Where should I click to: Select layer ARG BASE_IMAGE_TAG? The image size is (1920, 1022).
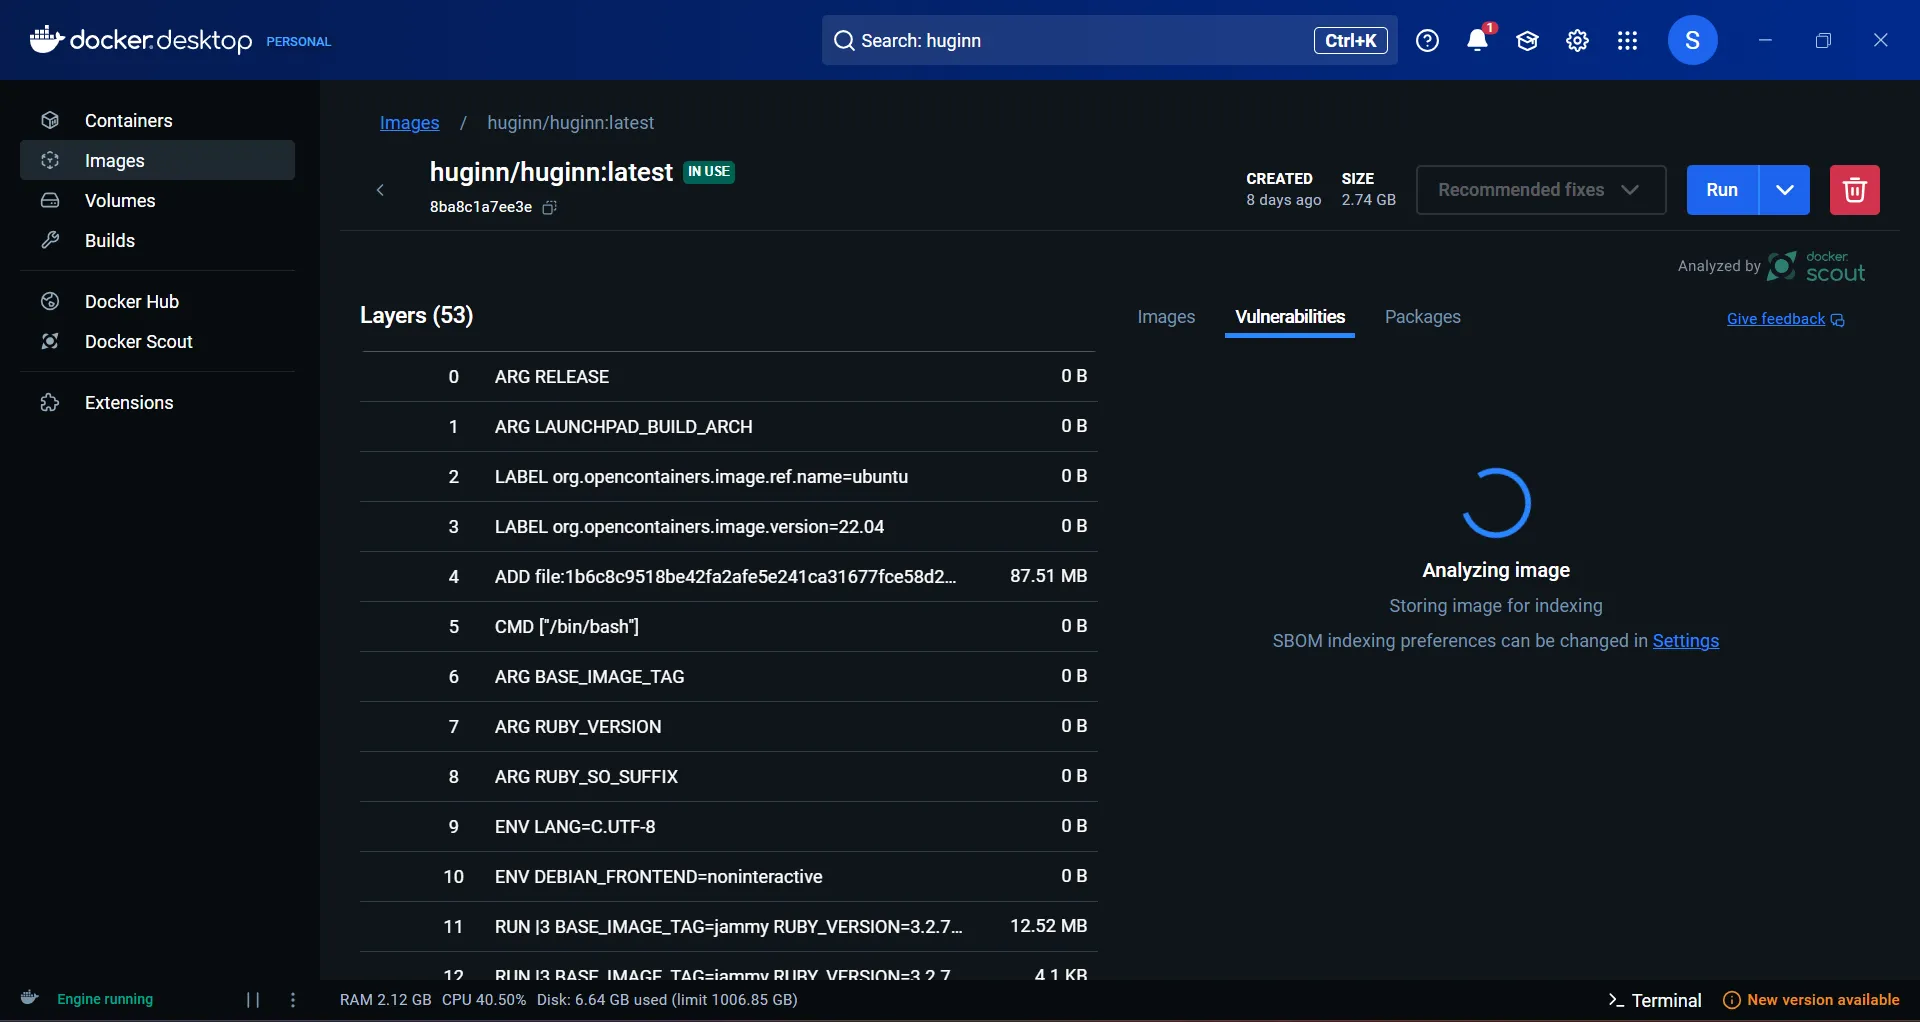tap(728, 676)
